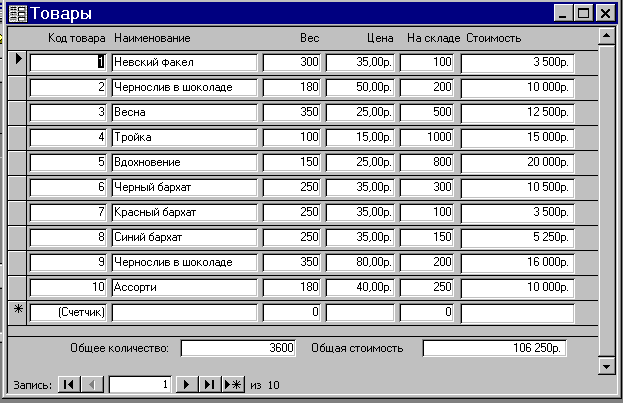Select row selector for Синий бархат
This screenshot has width=623, height=403.
tap(17, 238)
